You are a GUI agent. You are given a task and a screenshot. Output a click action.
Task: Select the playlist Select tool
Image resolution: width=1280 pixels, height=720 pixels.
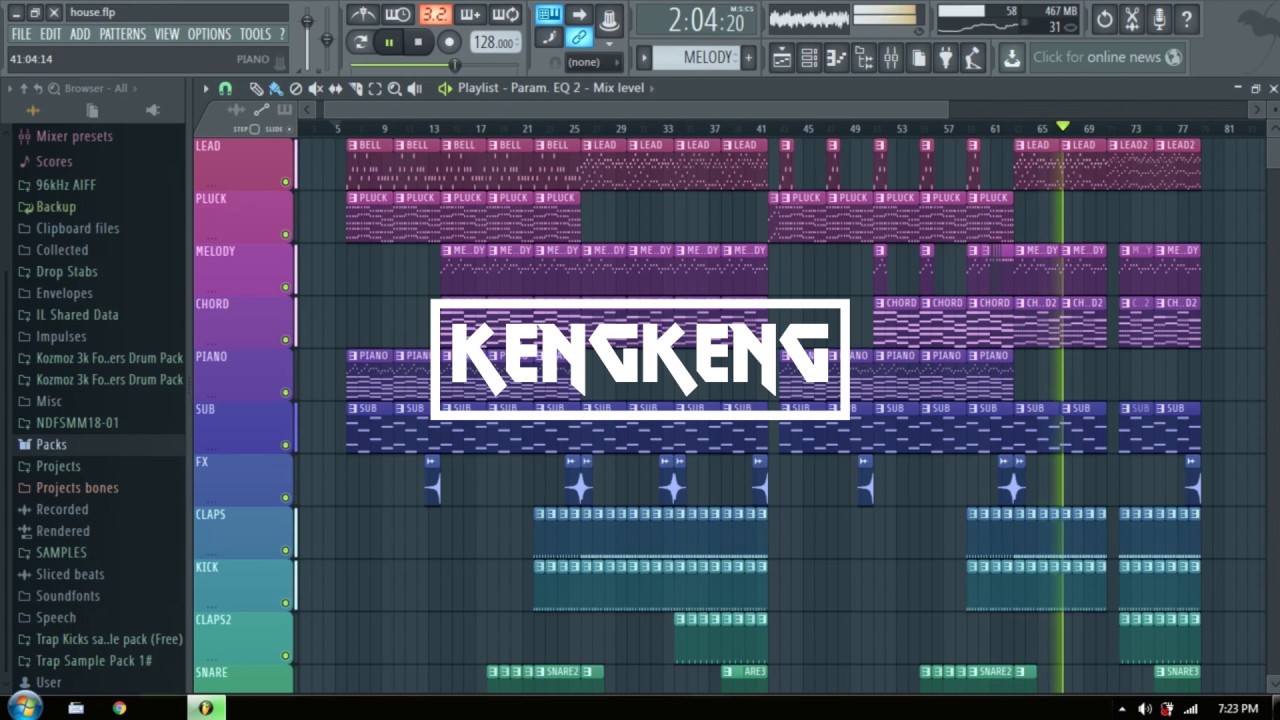coord(375,89)
